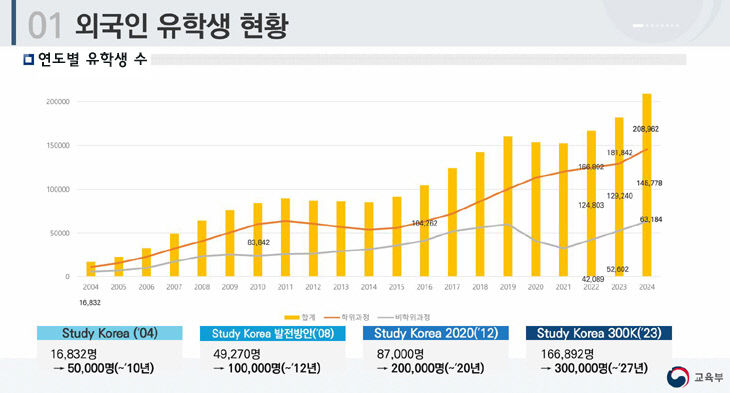
Task: Click the 100000 y-axis label
Action: (58, 189)
